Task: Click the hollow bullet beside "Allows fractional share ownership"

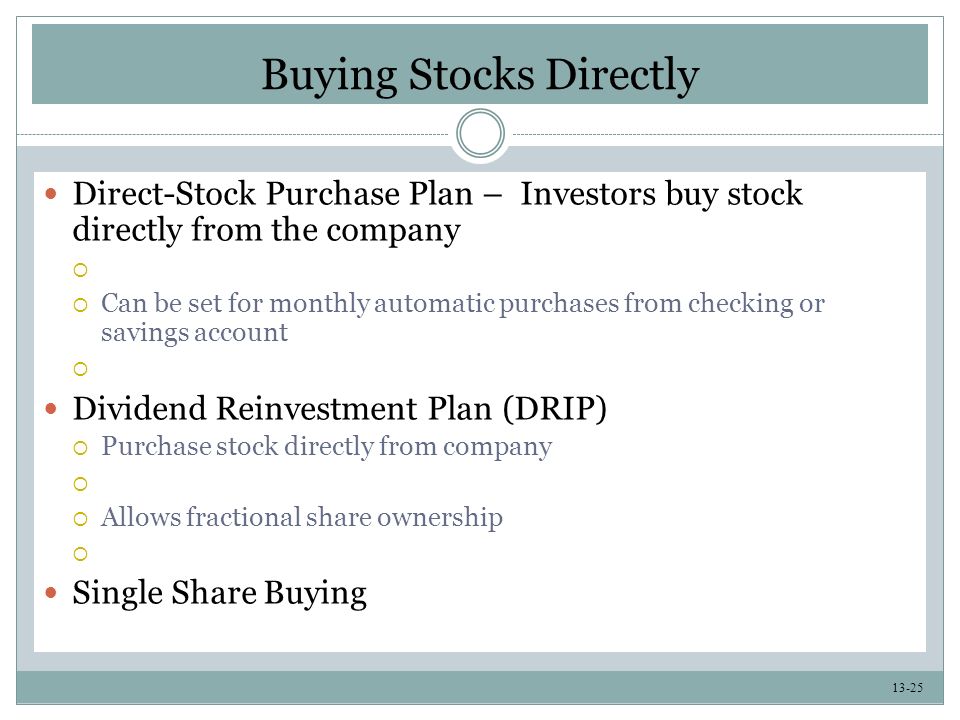Action: click(x=80, y=519)
